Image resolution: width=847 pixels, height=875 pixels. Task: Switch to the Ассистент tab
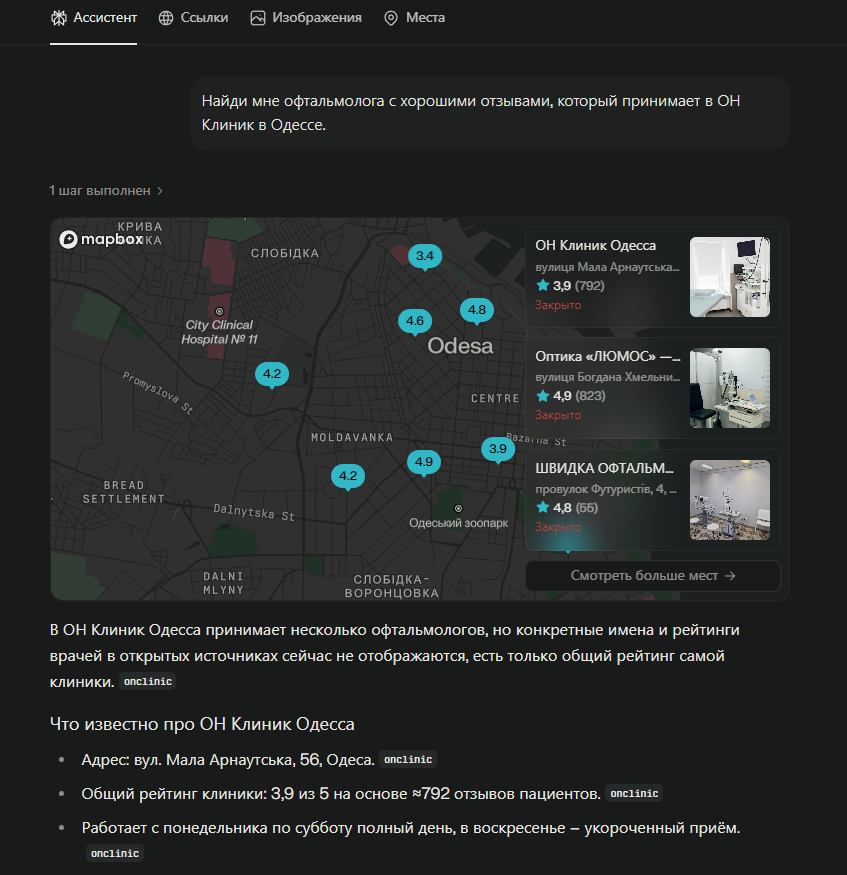click(94, 18)
